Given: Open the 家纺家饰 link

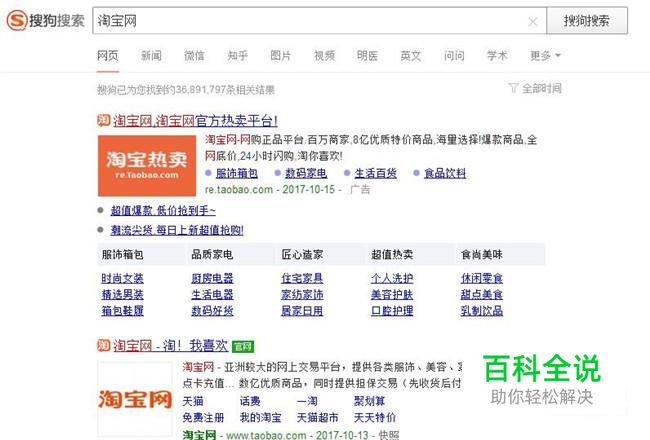Looking at the screenshot, I should pos(302,294).
